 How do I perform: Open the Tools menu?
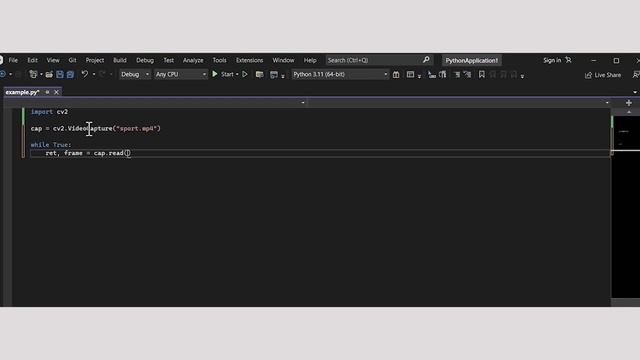pos(219,60)
